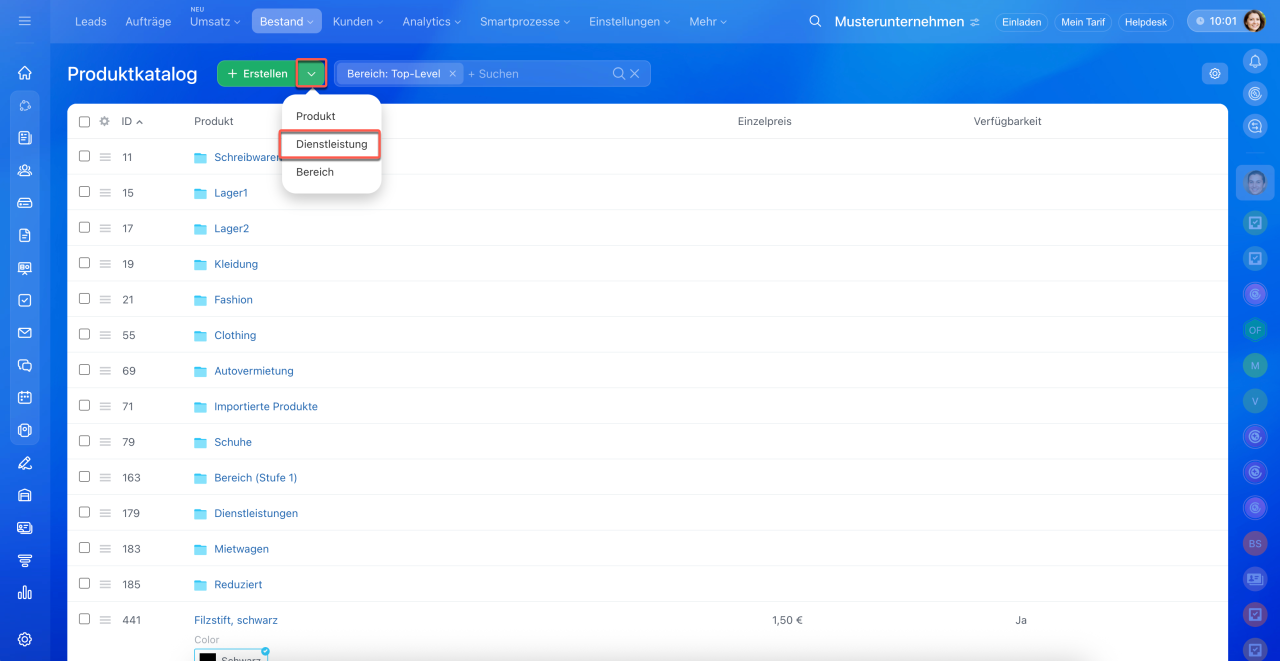Choose Dienstleistung from the create menu
The height and width of the screenshot is (661, 1280).
[331, 144]
